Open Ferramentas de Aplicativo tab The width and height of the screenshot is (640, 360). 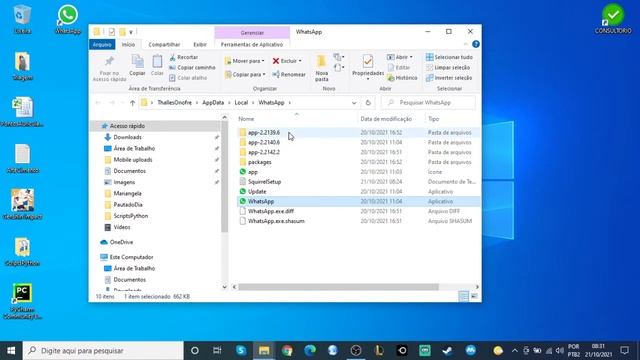point(252,44)
